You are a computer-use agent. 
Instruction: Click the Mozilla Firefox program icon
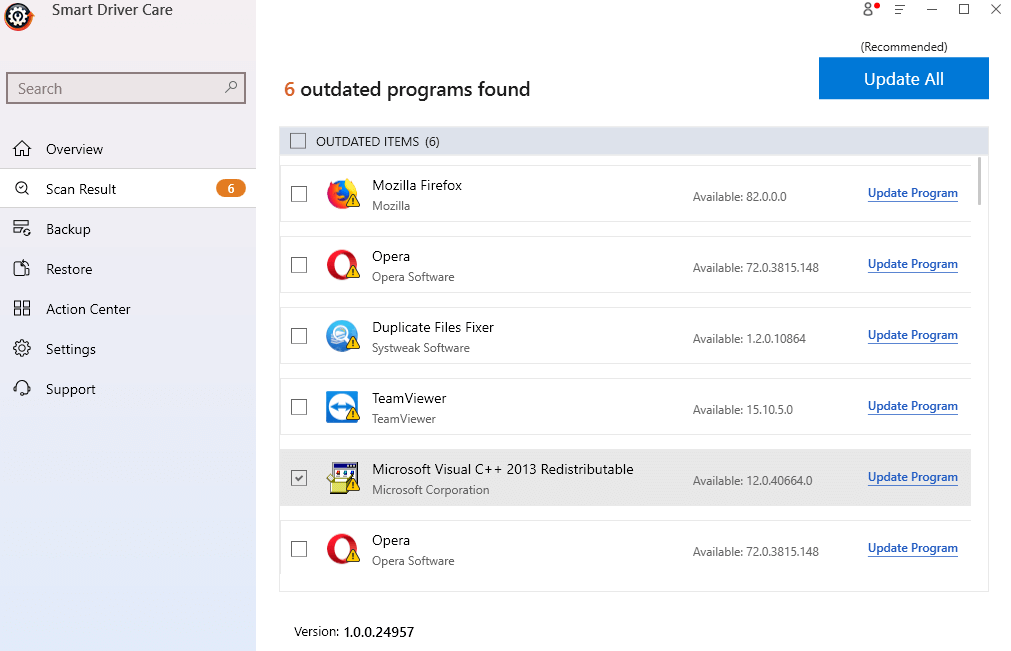tap(342, 193)
